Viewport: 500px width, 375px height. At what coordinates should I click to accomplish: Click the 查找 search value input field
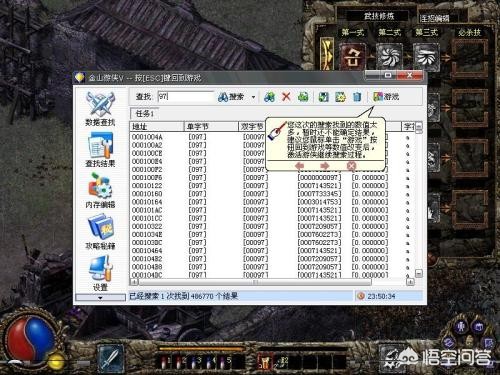click(185, 97)
